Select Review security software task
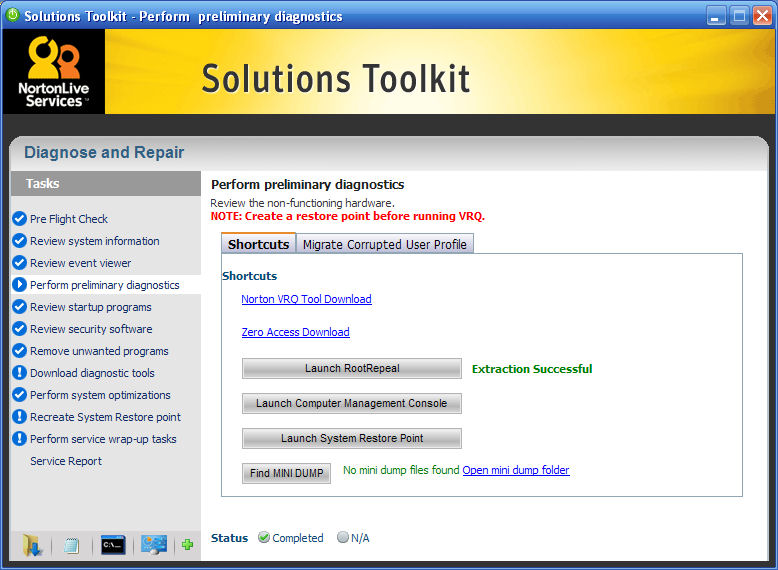This screenshot has height=570, width=778. [91, 329]
